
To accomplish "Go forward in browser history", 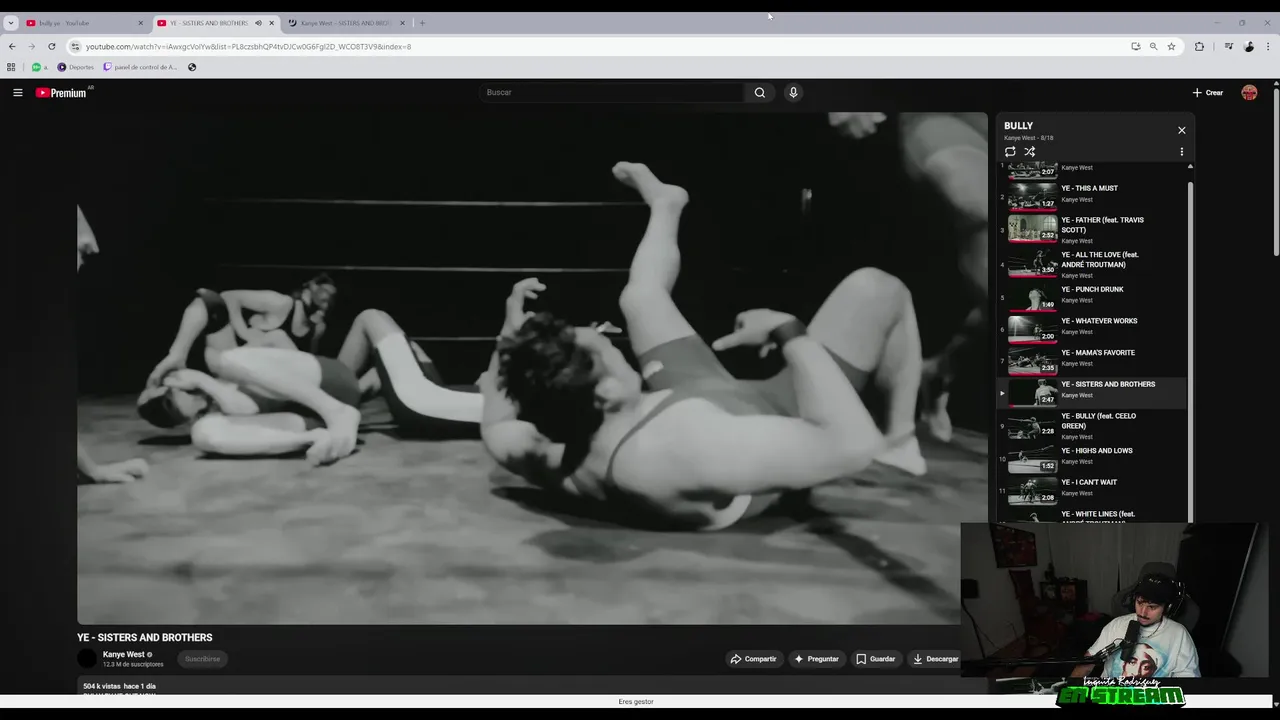I will point(32,46).
